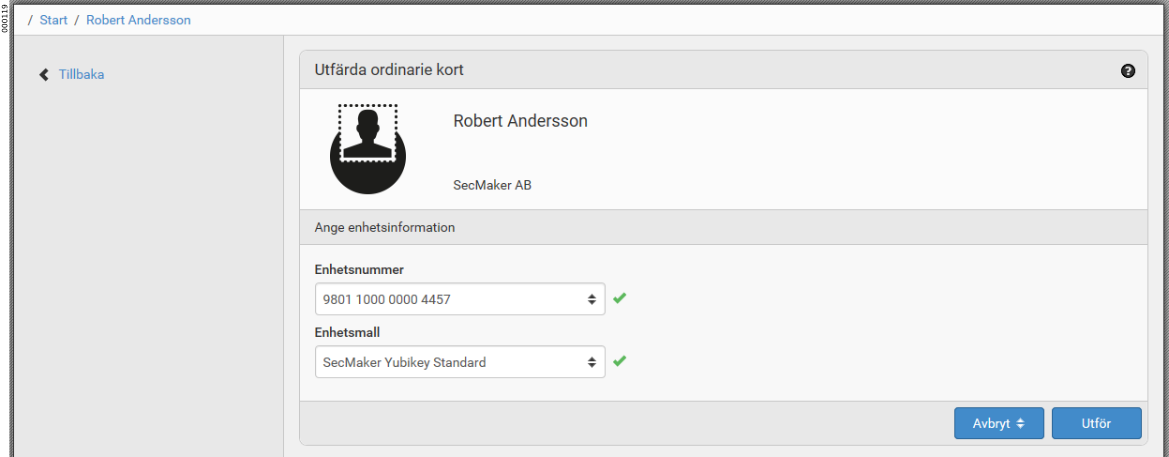Click the Utfärda ordinarie kort panel title
Screen dimensions: 1169x457
pyautogui.click(x=389, y=70)
